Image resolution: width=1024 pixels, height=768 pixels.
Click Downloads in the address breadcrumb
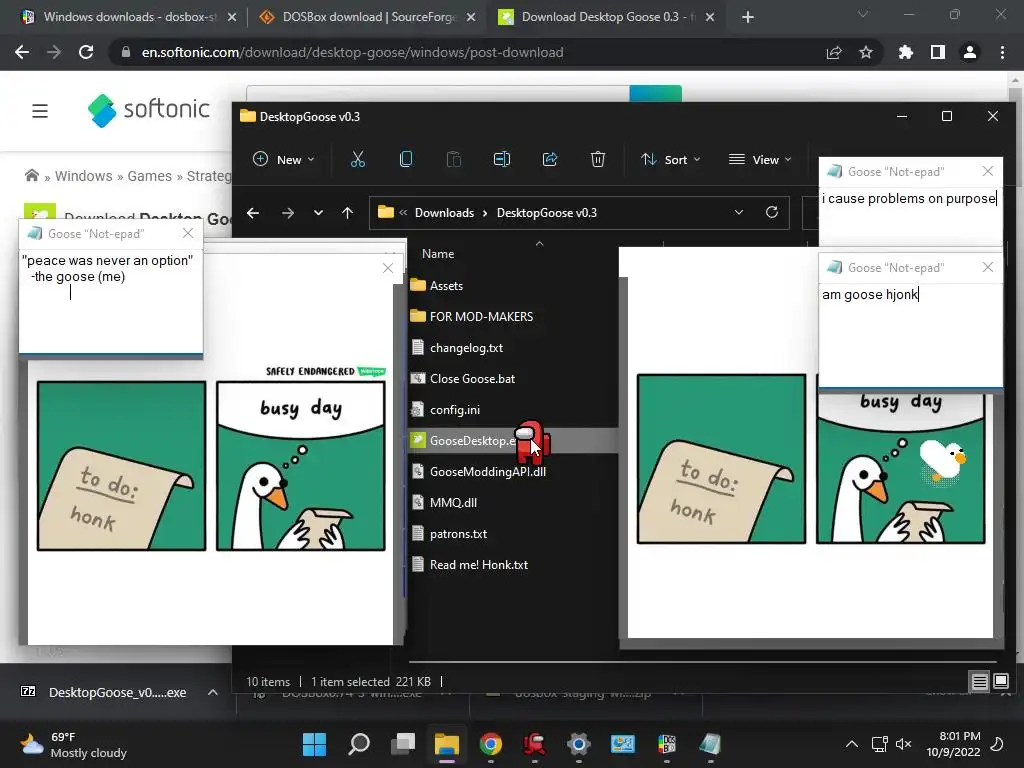(444, 213)
